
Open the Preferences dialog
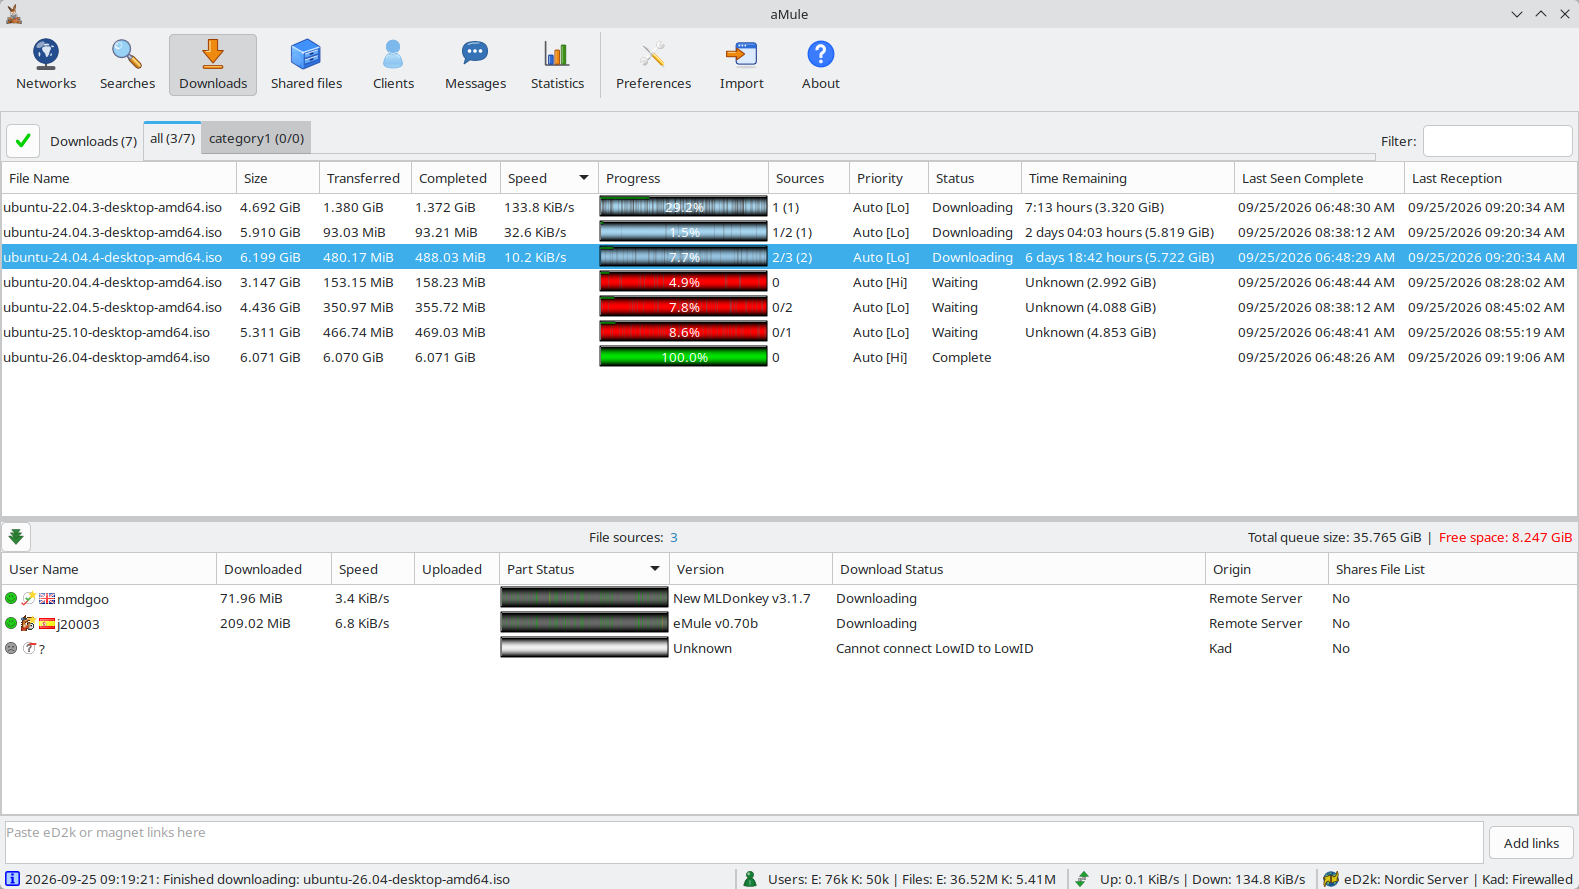point(653,65)
